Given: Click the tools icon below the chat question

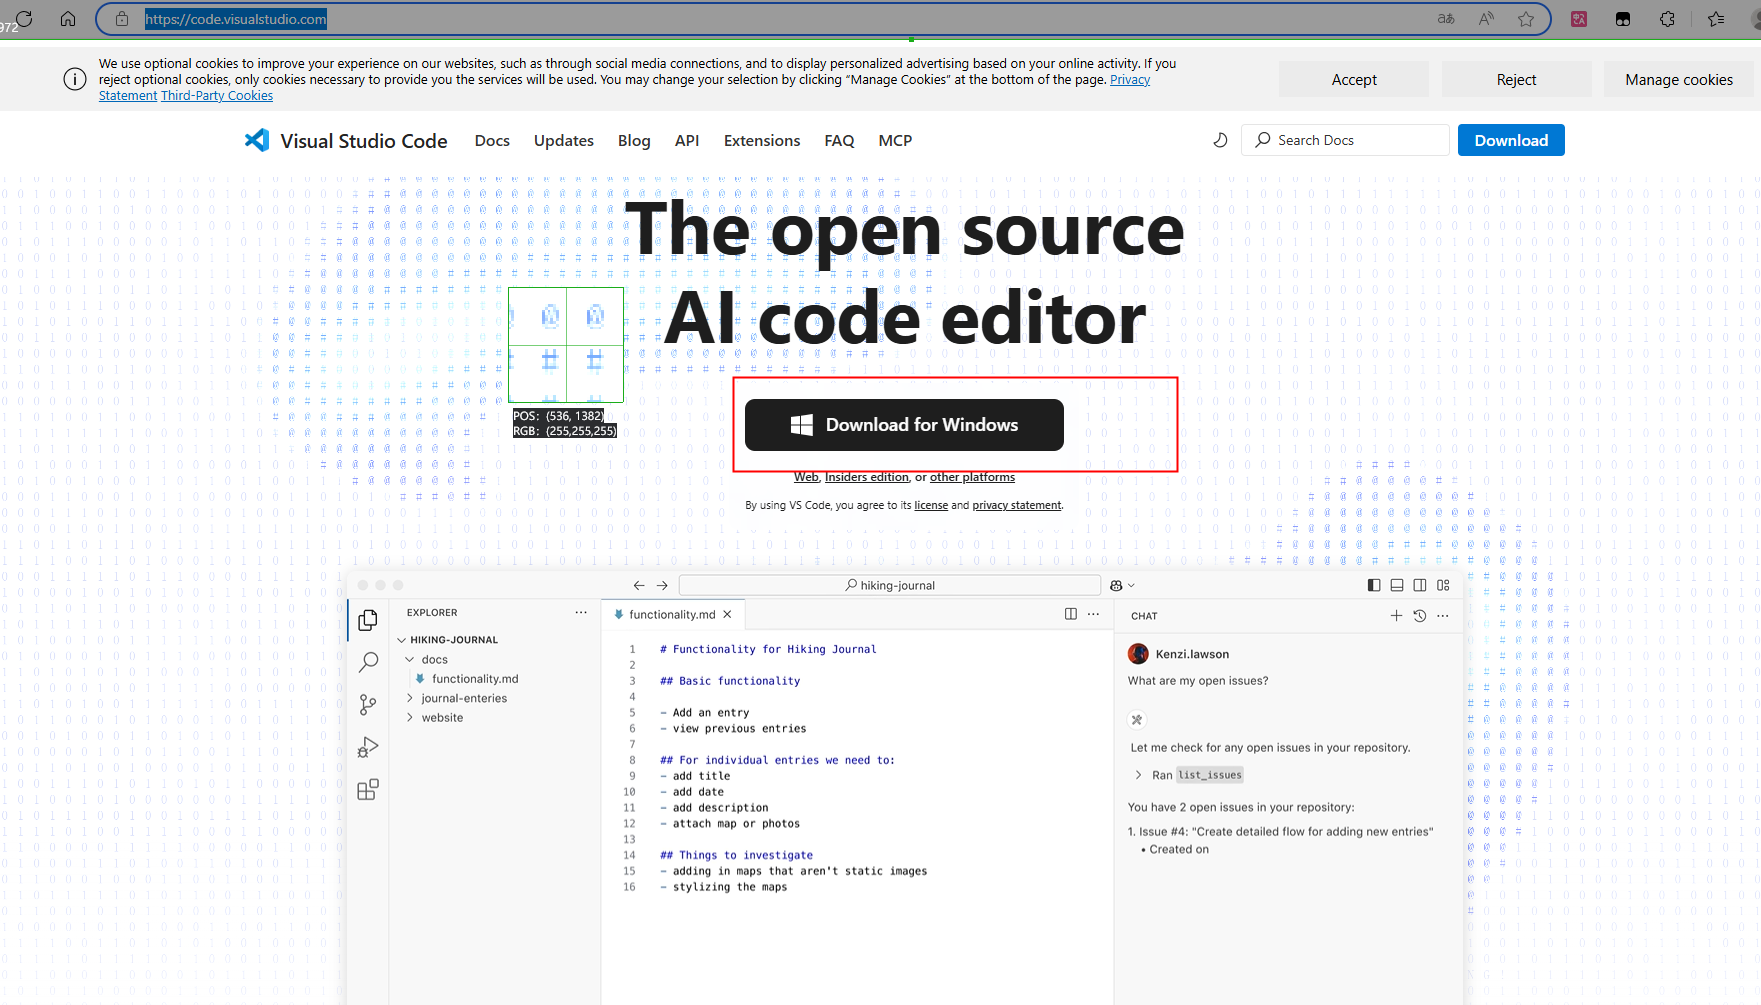Looking at the screenshot, I should tap(1137, 719).
